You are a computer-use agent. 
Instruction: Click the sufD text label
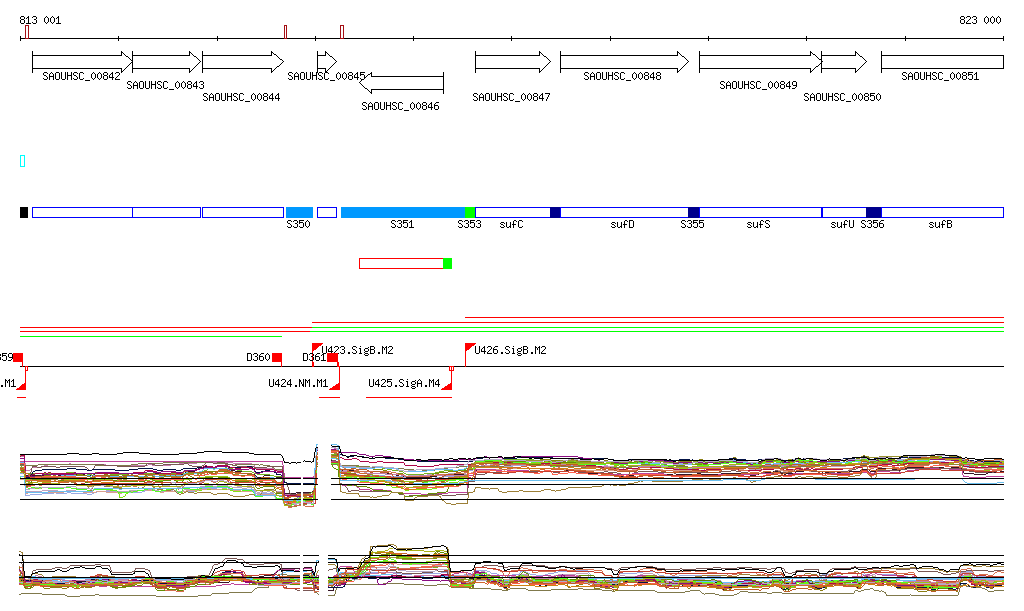[622, 225]
